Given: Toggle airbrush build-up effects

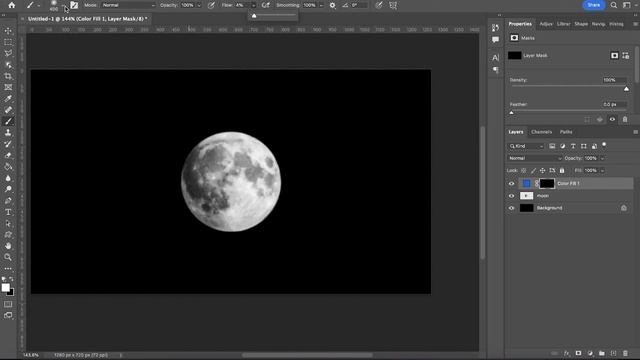Looking at the screenshot, I should pyautogui.click(x=266, y=5).
